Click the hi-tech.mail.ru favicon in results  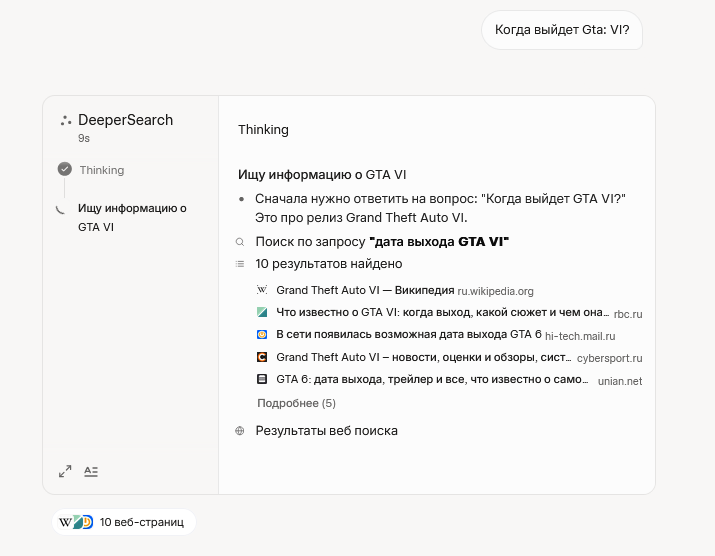pos(262,334)
